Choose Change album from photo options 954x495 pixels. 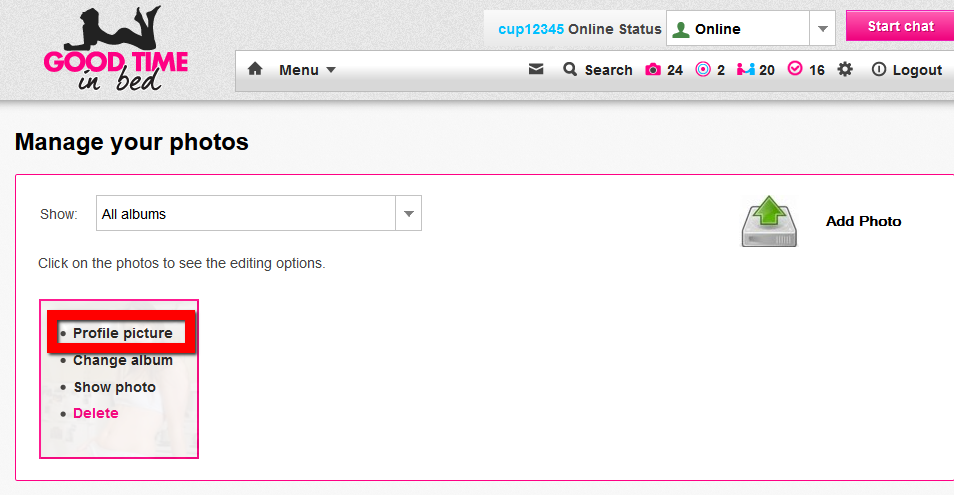click(122, 360)
